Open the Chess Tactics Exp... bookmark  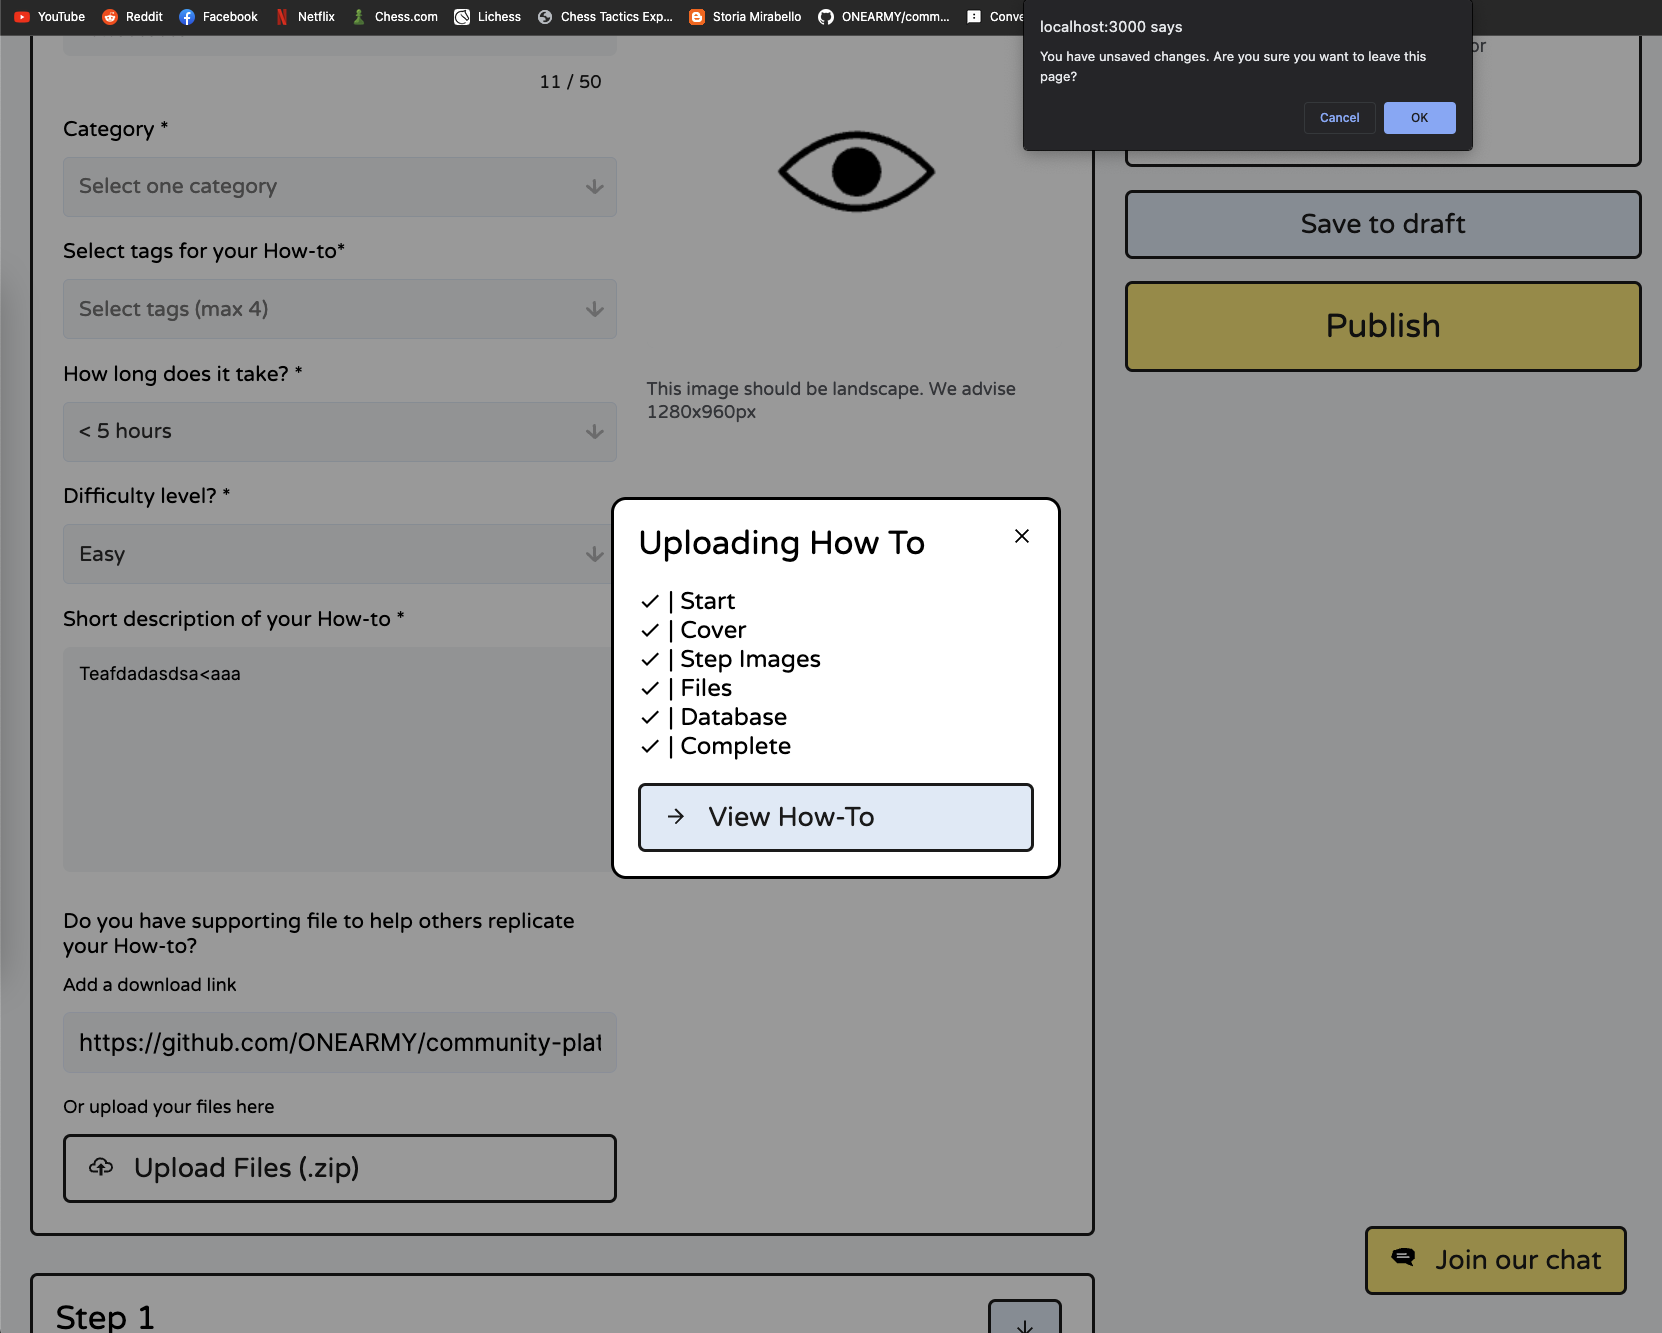click(x=605, y=17)
